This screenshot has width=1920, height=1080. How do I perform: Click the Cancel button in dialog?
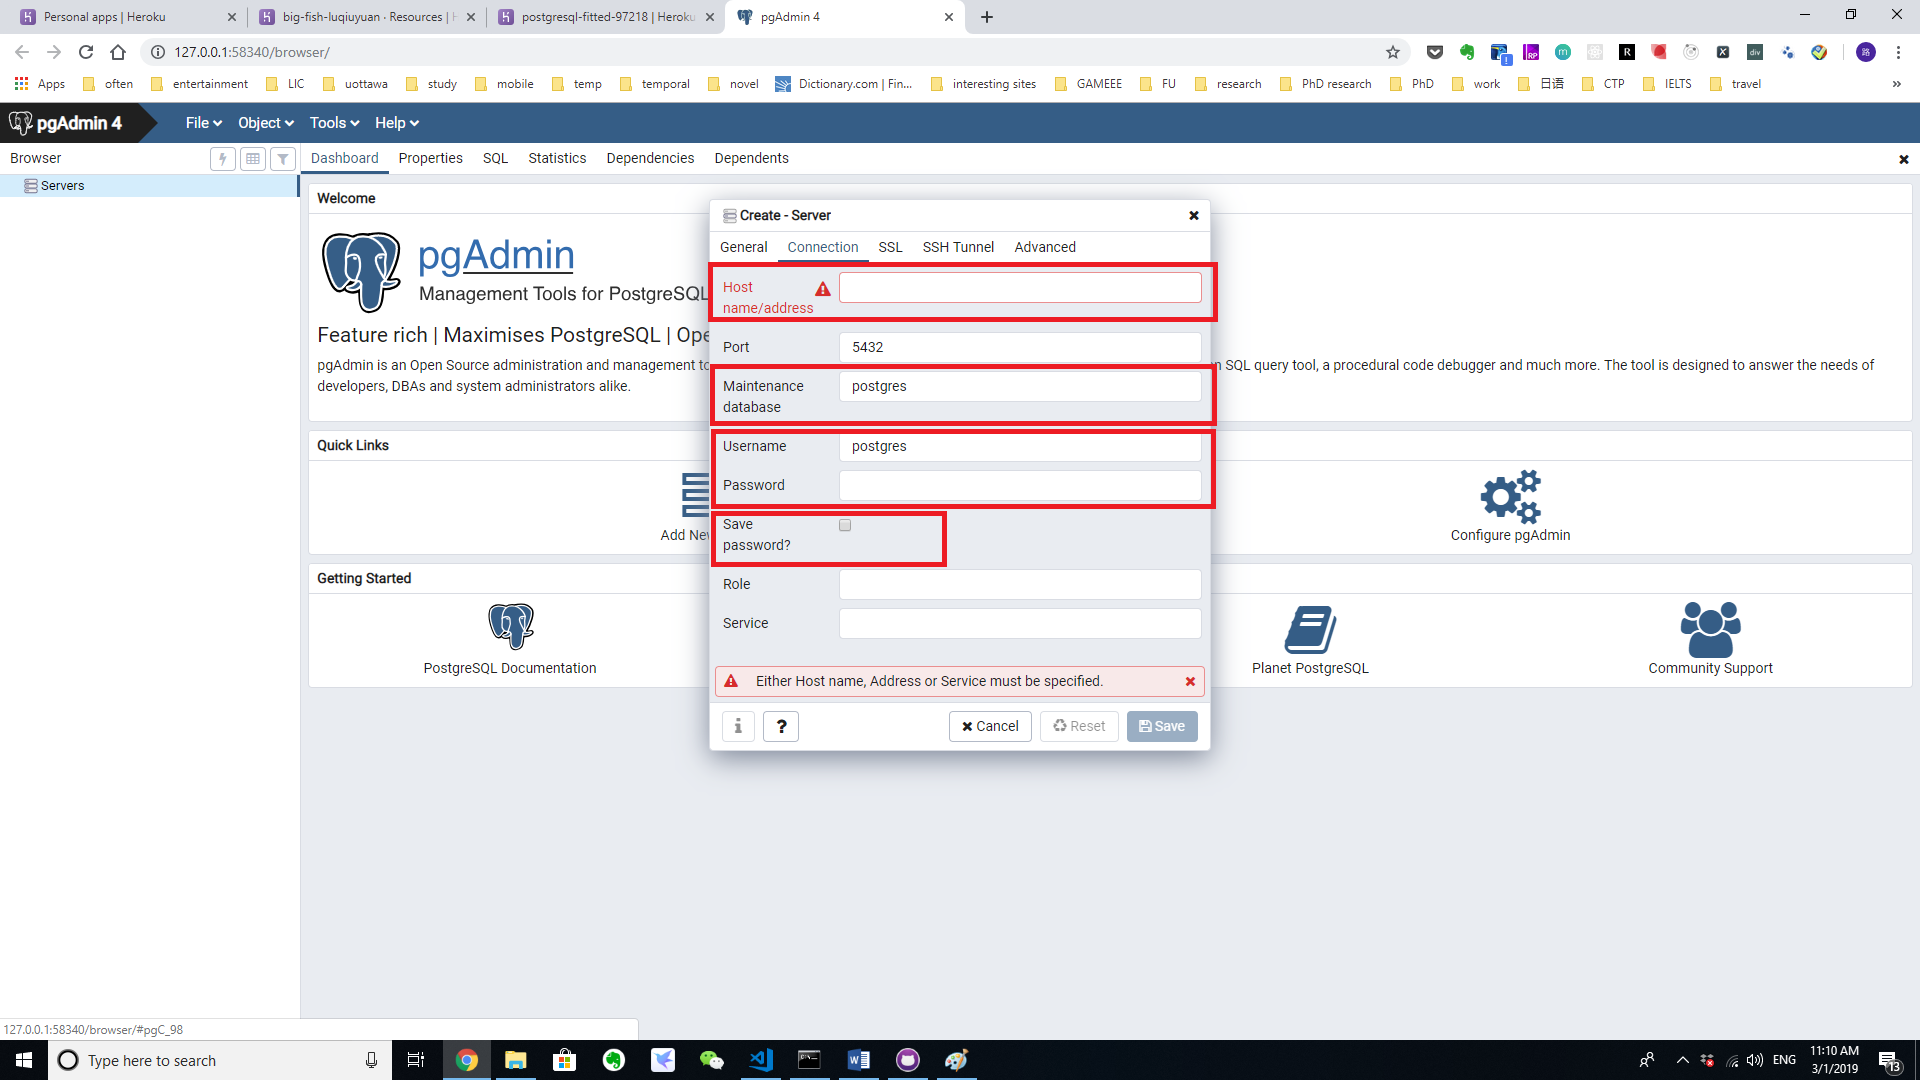point(990,726)
